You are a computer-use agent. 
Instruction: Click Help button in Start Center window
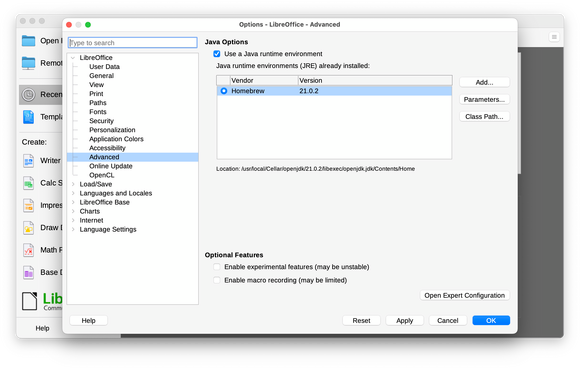tap(43, 328)
